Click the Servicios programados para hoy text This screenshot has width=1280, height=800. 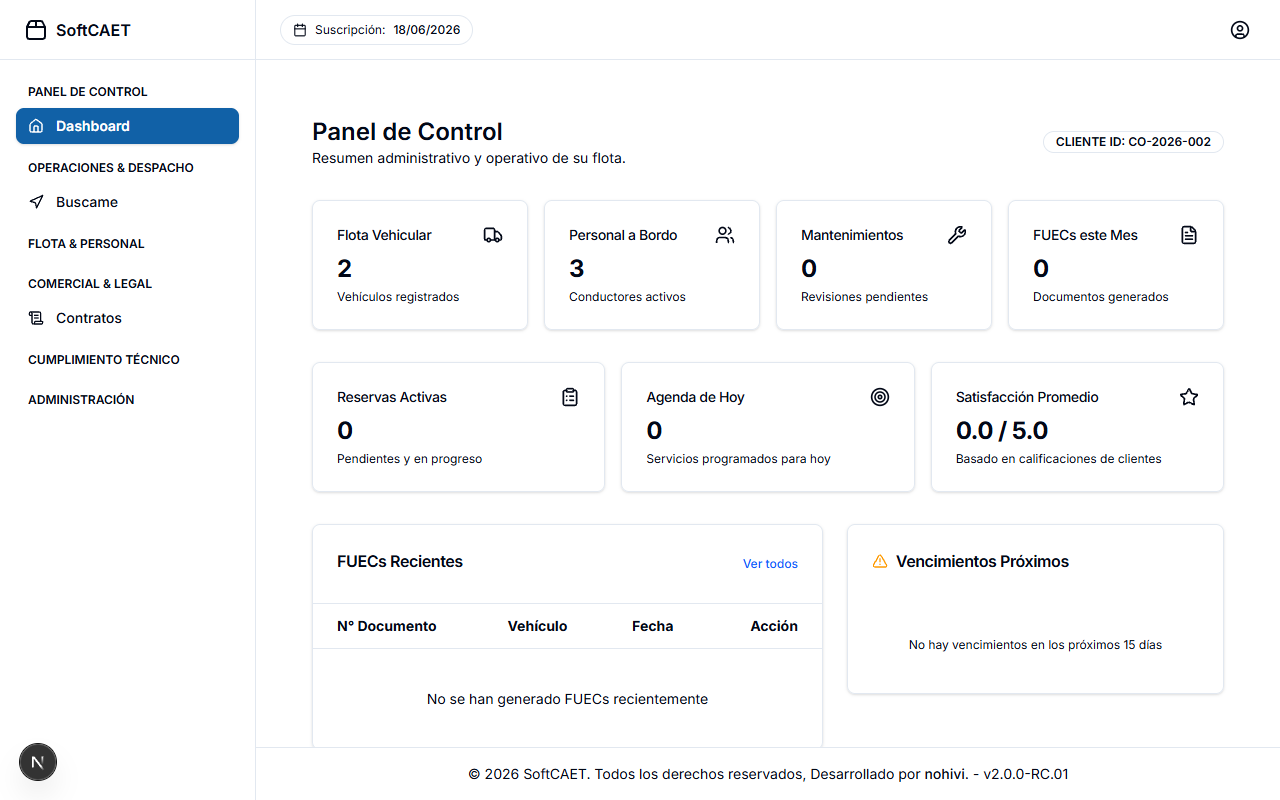738,459
